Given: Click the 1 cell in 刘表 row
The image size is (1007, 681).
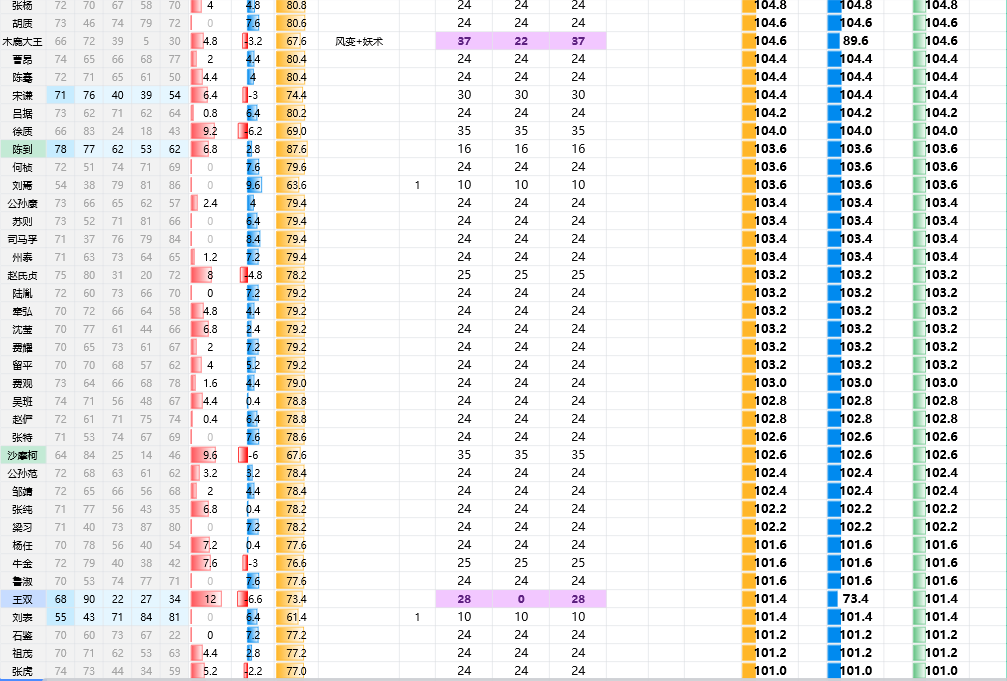Looking at the screenshot, I should tap(417, 617).
